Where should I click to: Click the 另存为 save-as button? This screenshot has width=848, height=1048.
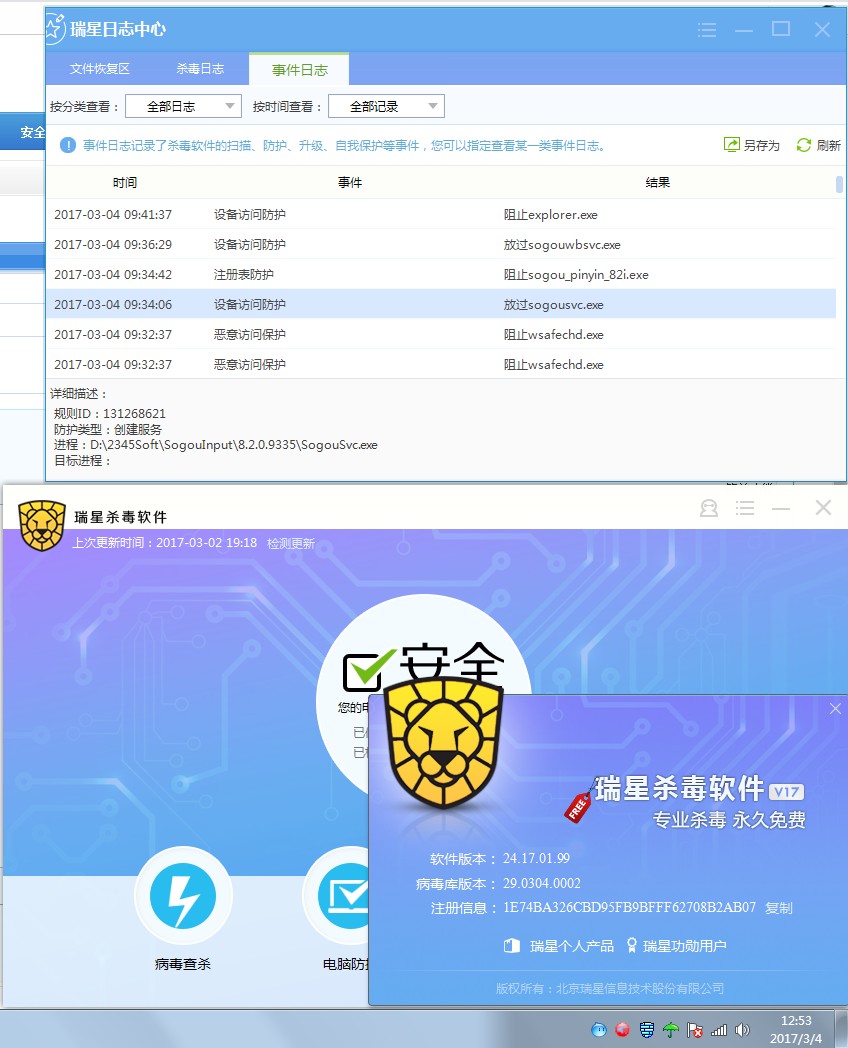coord(752,145)
